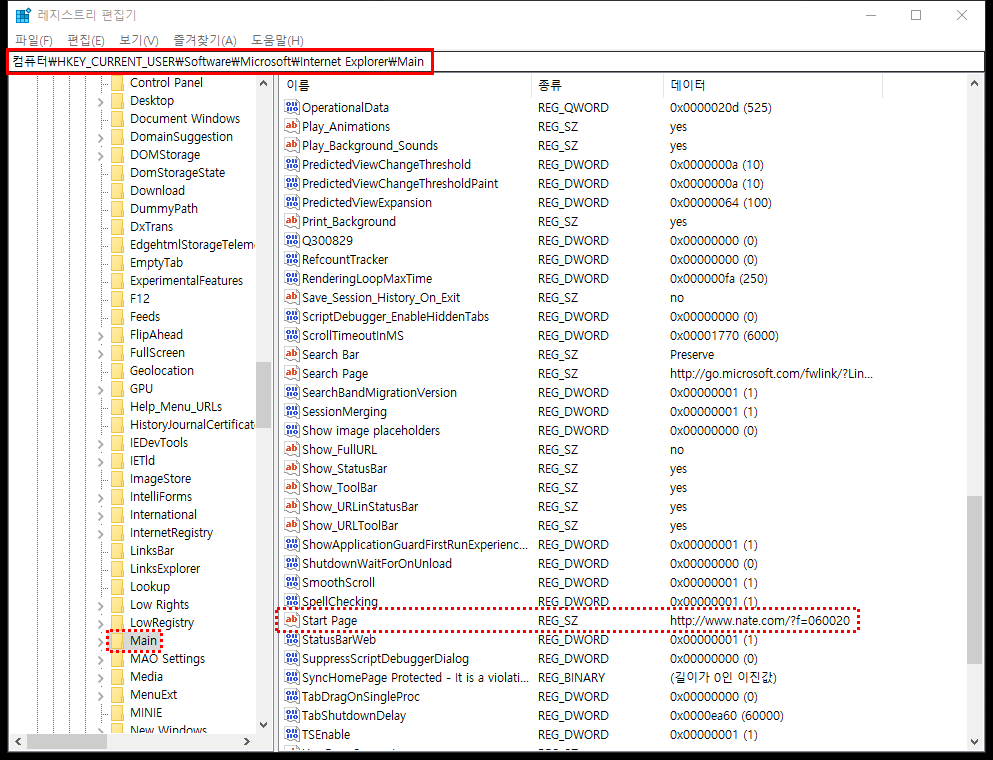This screenshot has height=760, width=993.
Task: Expand the DomainSuggestion key node
Action: (x=101, y=137)
